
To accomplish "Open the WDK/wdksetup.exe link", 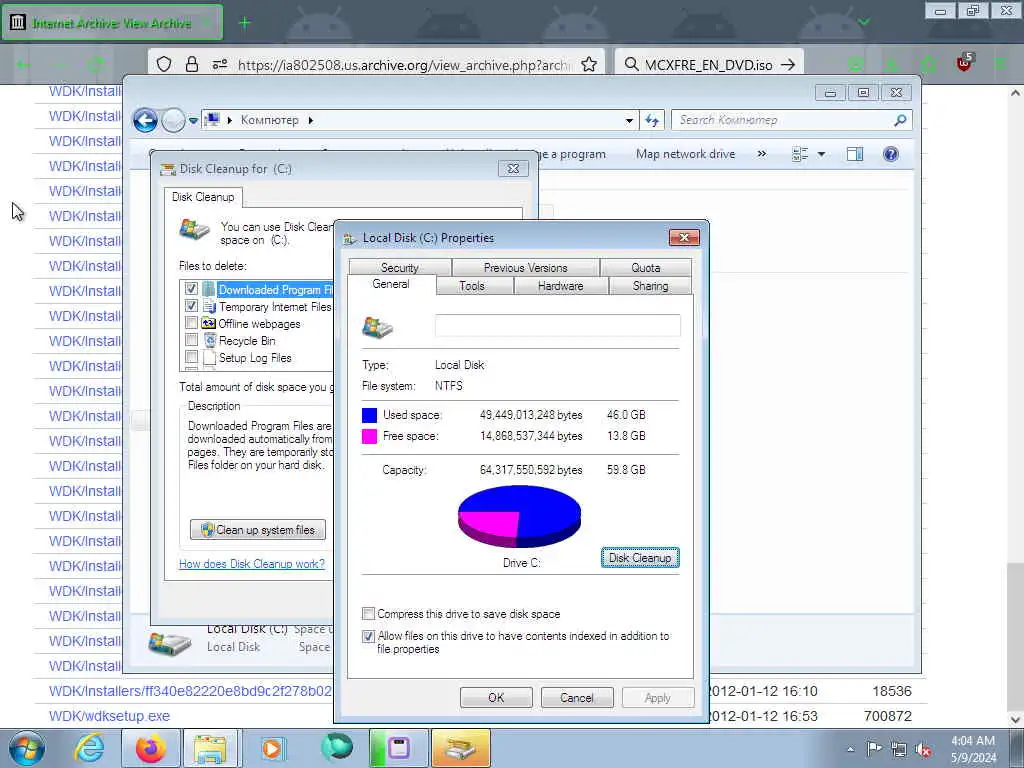I will pos(109,716).
